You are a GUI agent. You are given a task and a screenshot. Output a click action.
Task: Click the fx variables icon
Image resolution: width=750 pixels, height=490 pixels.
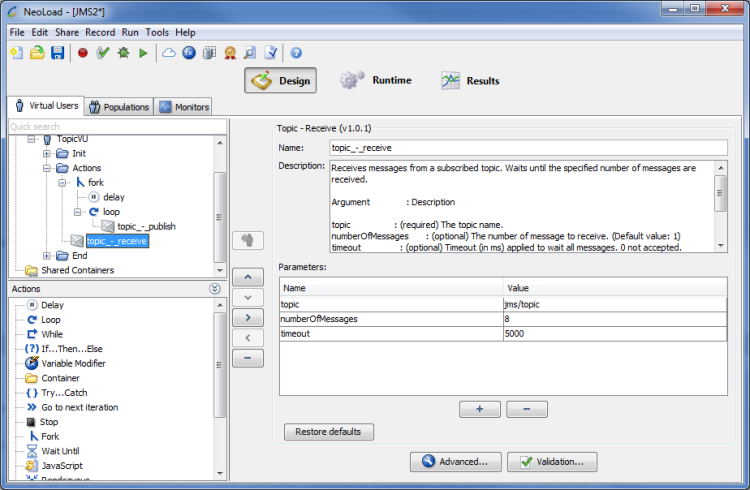coord(189,52)
